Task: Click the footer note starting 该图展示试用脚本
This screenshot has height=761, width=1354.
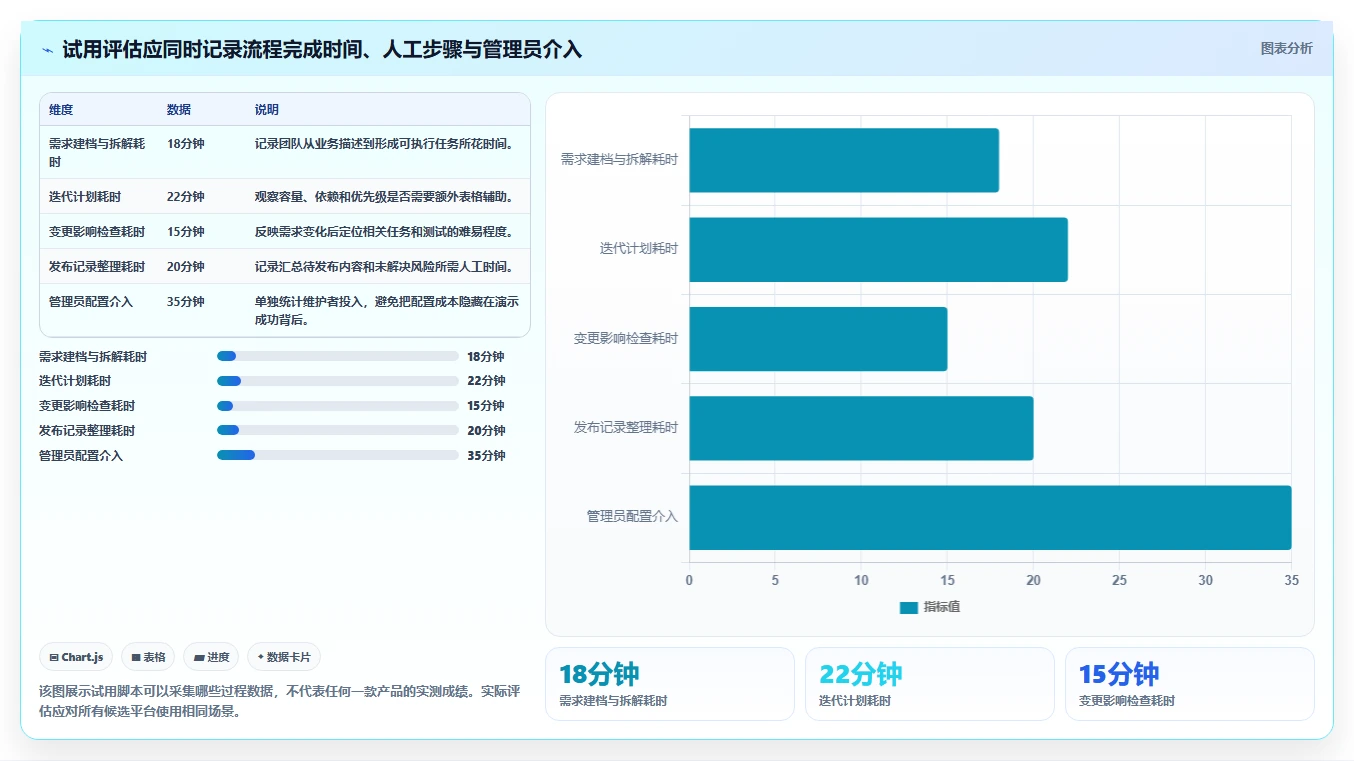Action: [280, 702]
